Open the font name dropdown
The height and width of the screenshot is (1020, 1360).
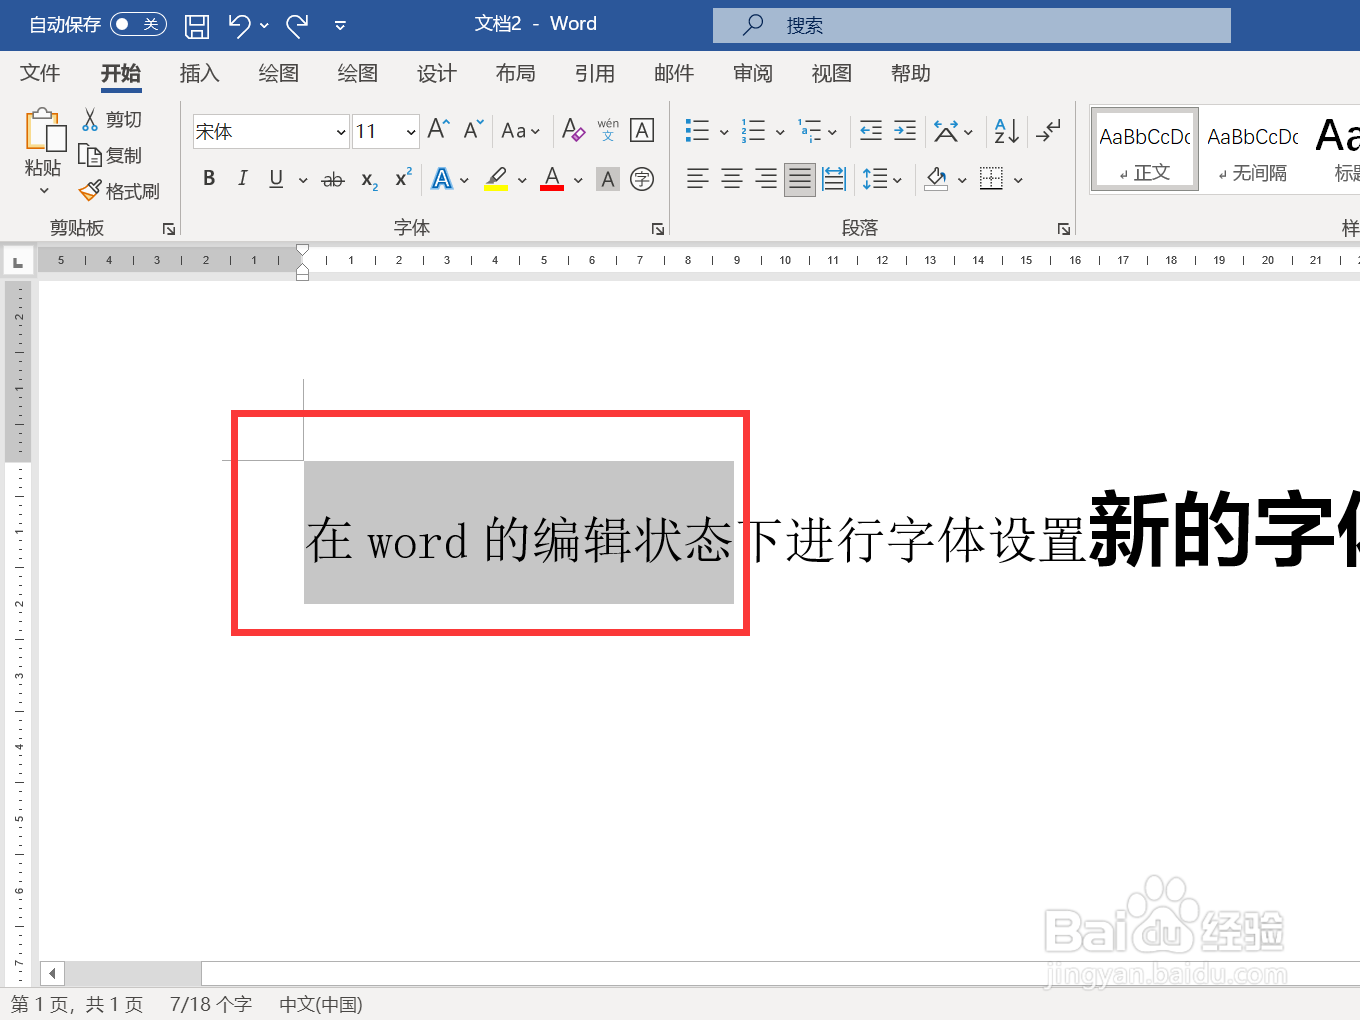pyautogui.click(x=341, y=131)
